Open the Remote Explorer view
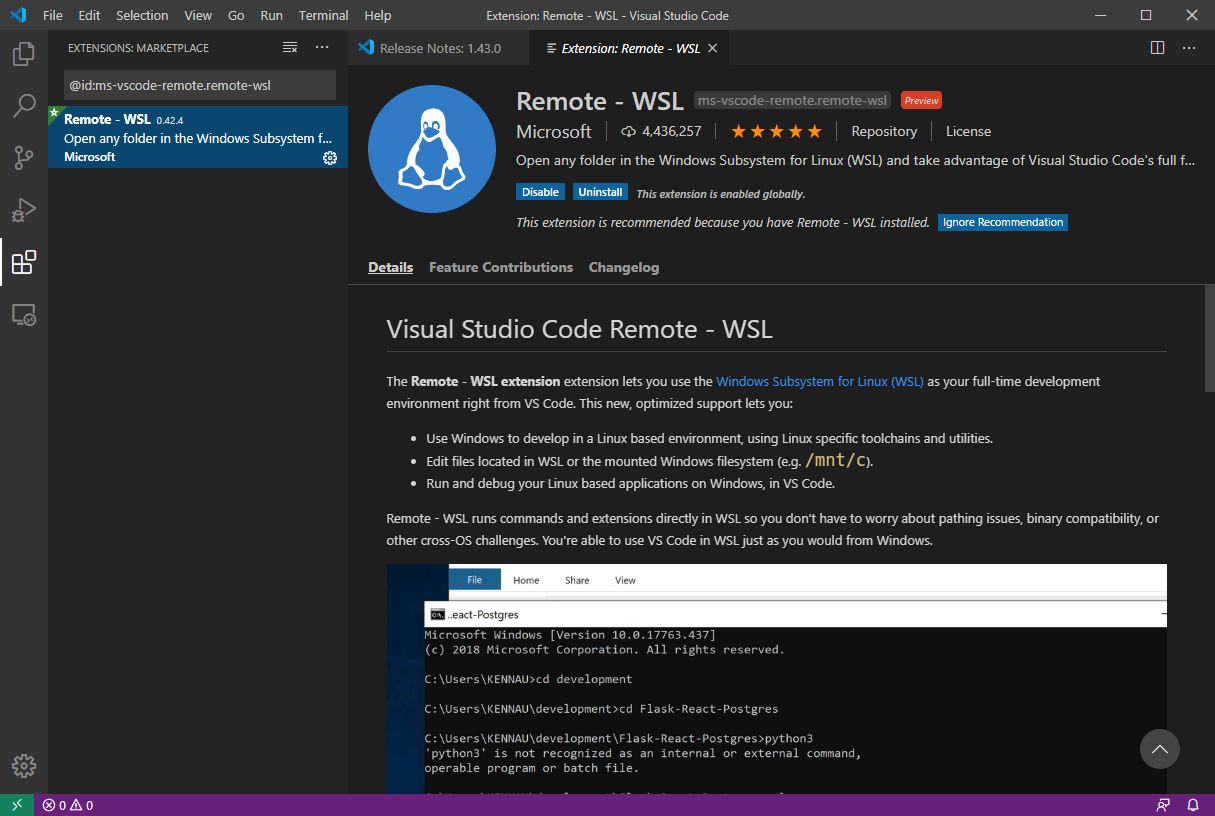The width and height of the screenshot is (1215, 816). click(24, 315)
